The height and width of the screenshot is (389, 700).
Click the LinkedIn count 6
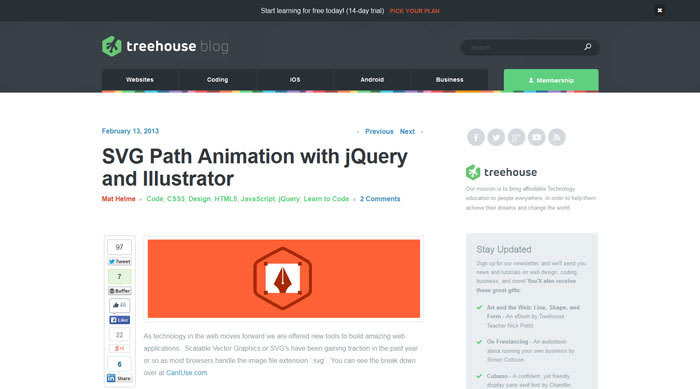coord(119,364)
